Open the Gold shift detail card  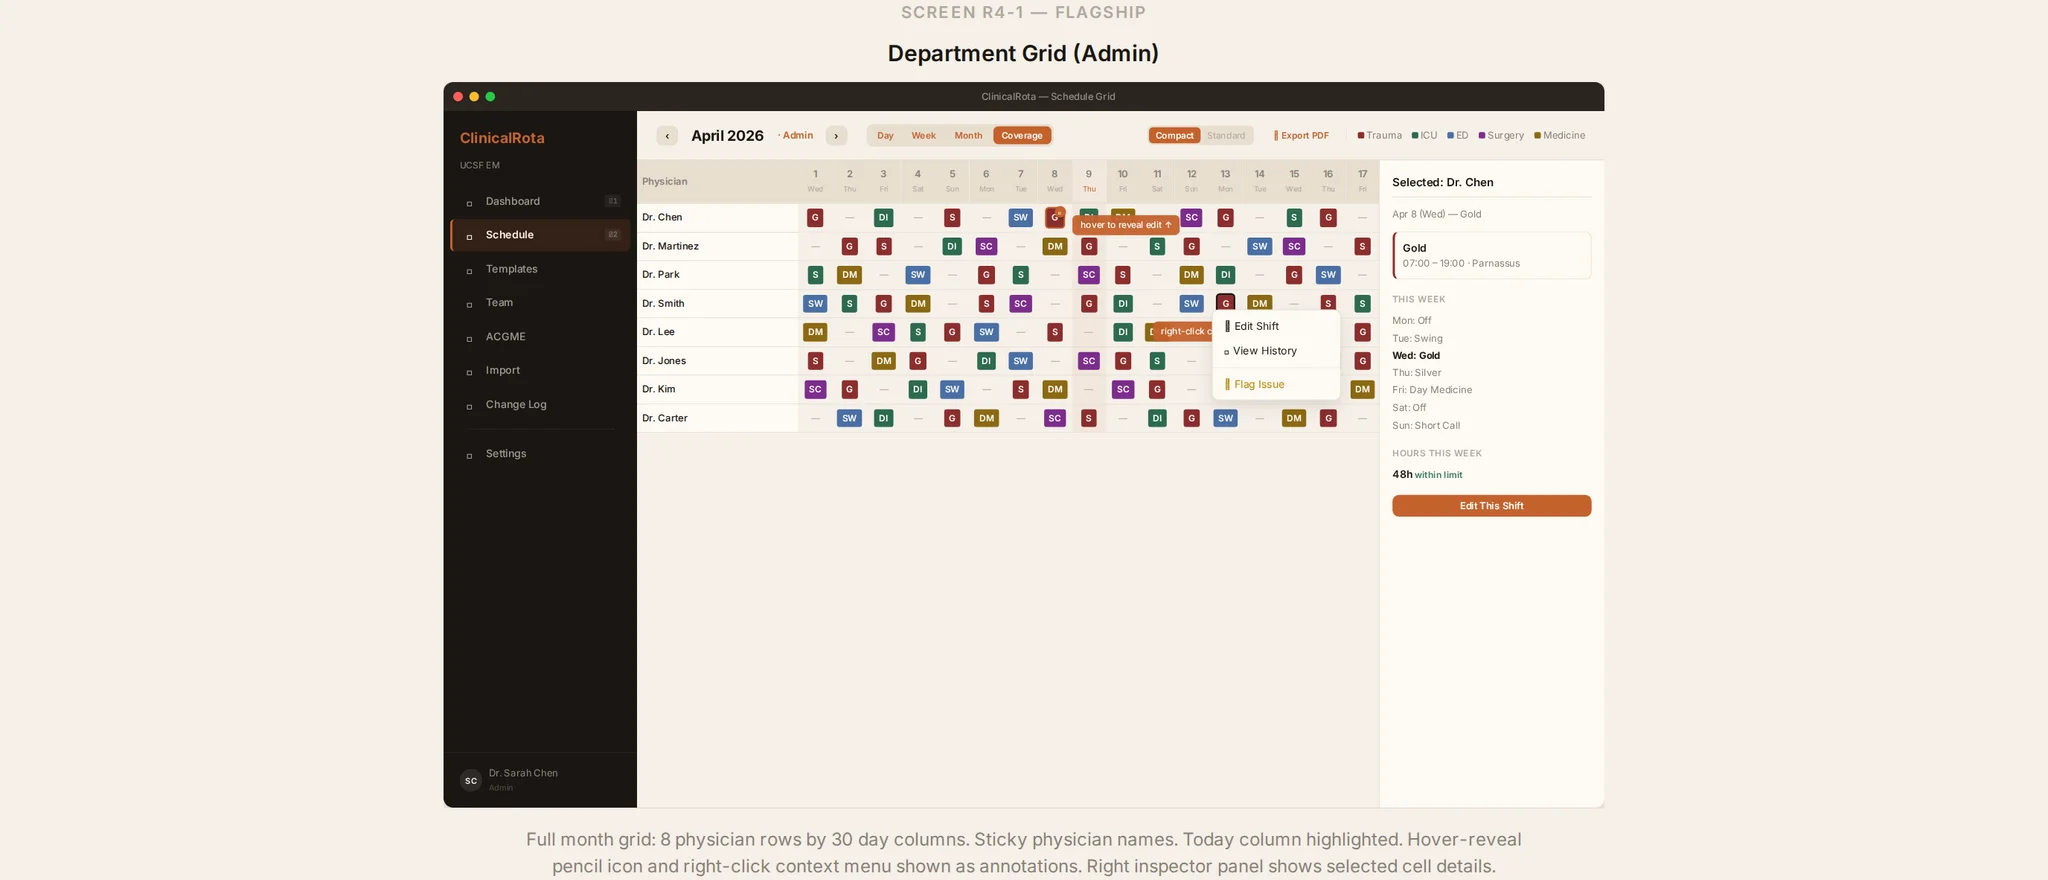[x=1491, y=256]
